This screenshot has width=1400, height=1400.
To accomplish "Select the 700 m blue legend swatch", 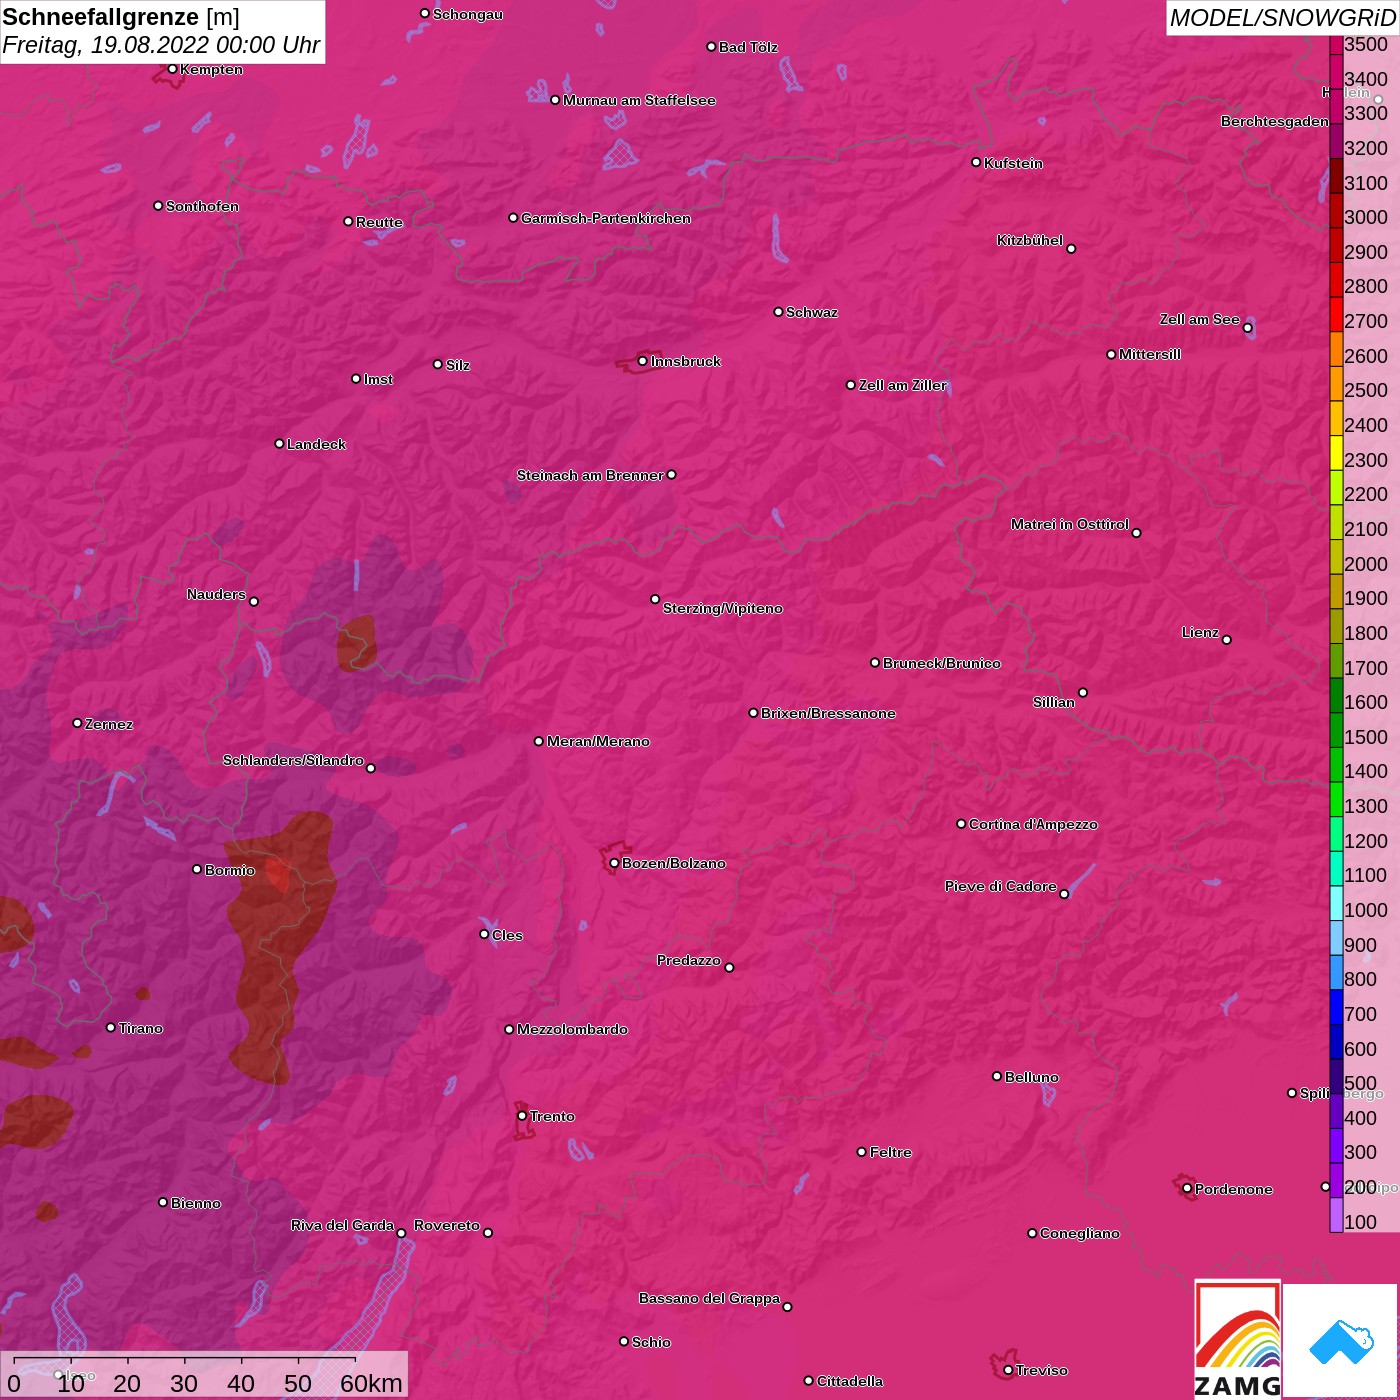I will 1336,1006.
